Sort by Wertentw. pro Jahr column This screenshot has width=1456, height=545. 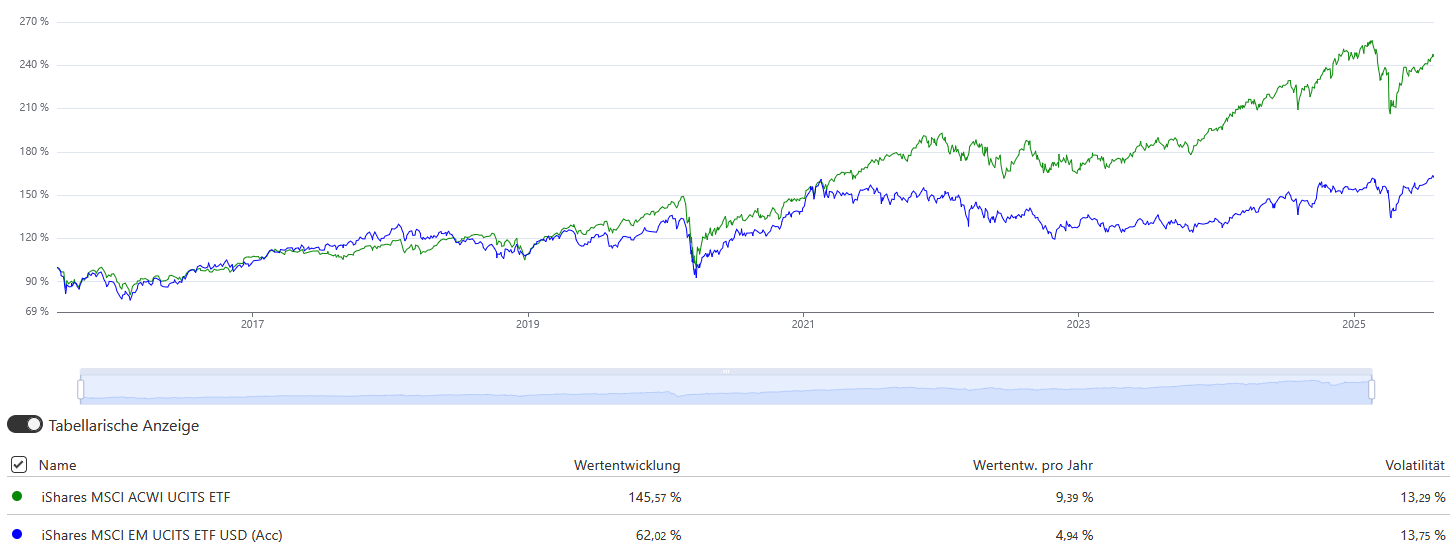[1033, 465]
